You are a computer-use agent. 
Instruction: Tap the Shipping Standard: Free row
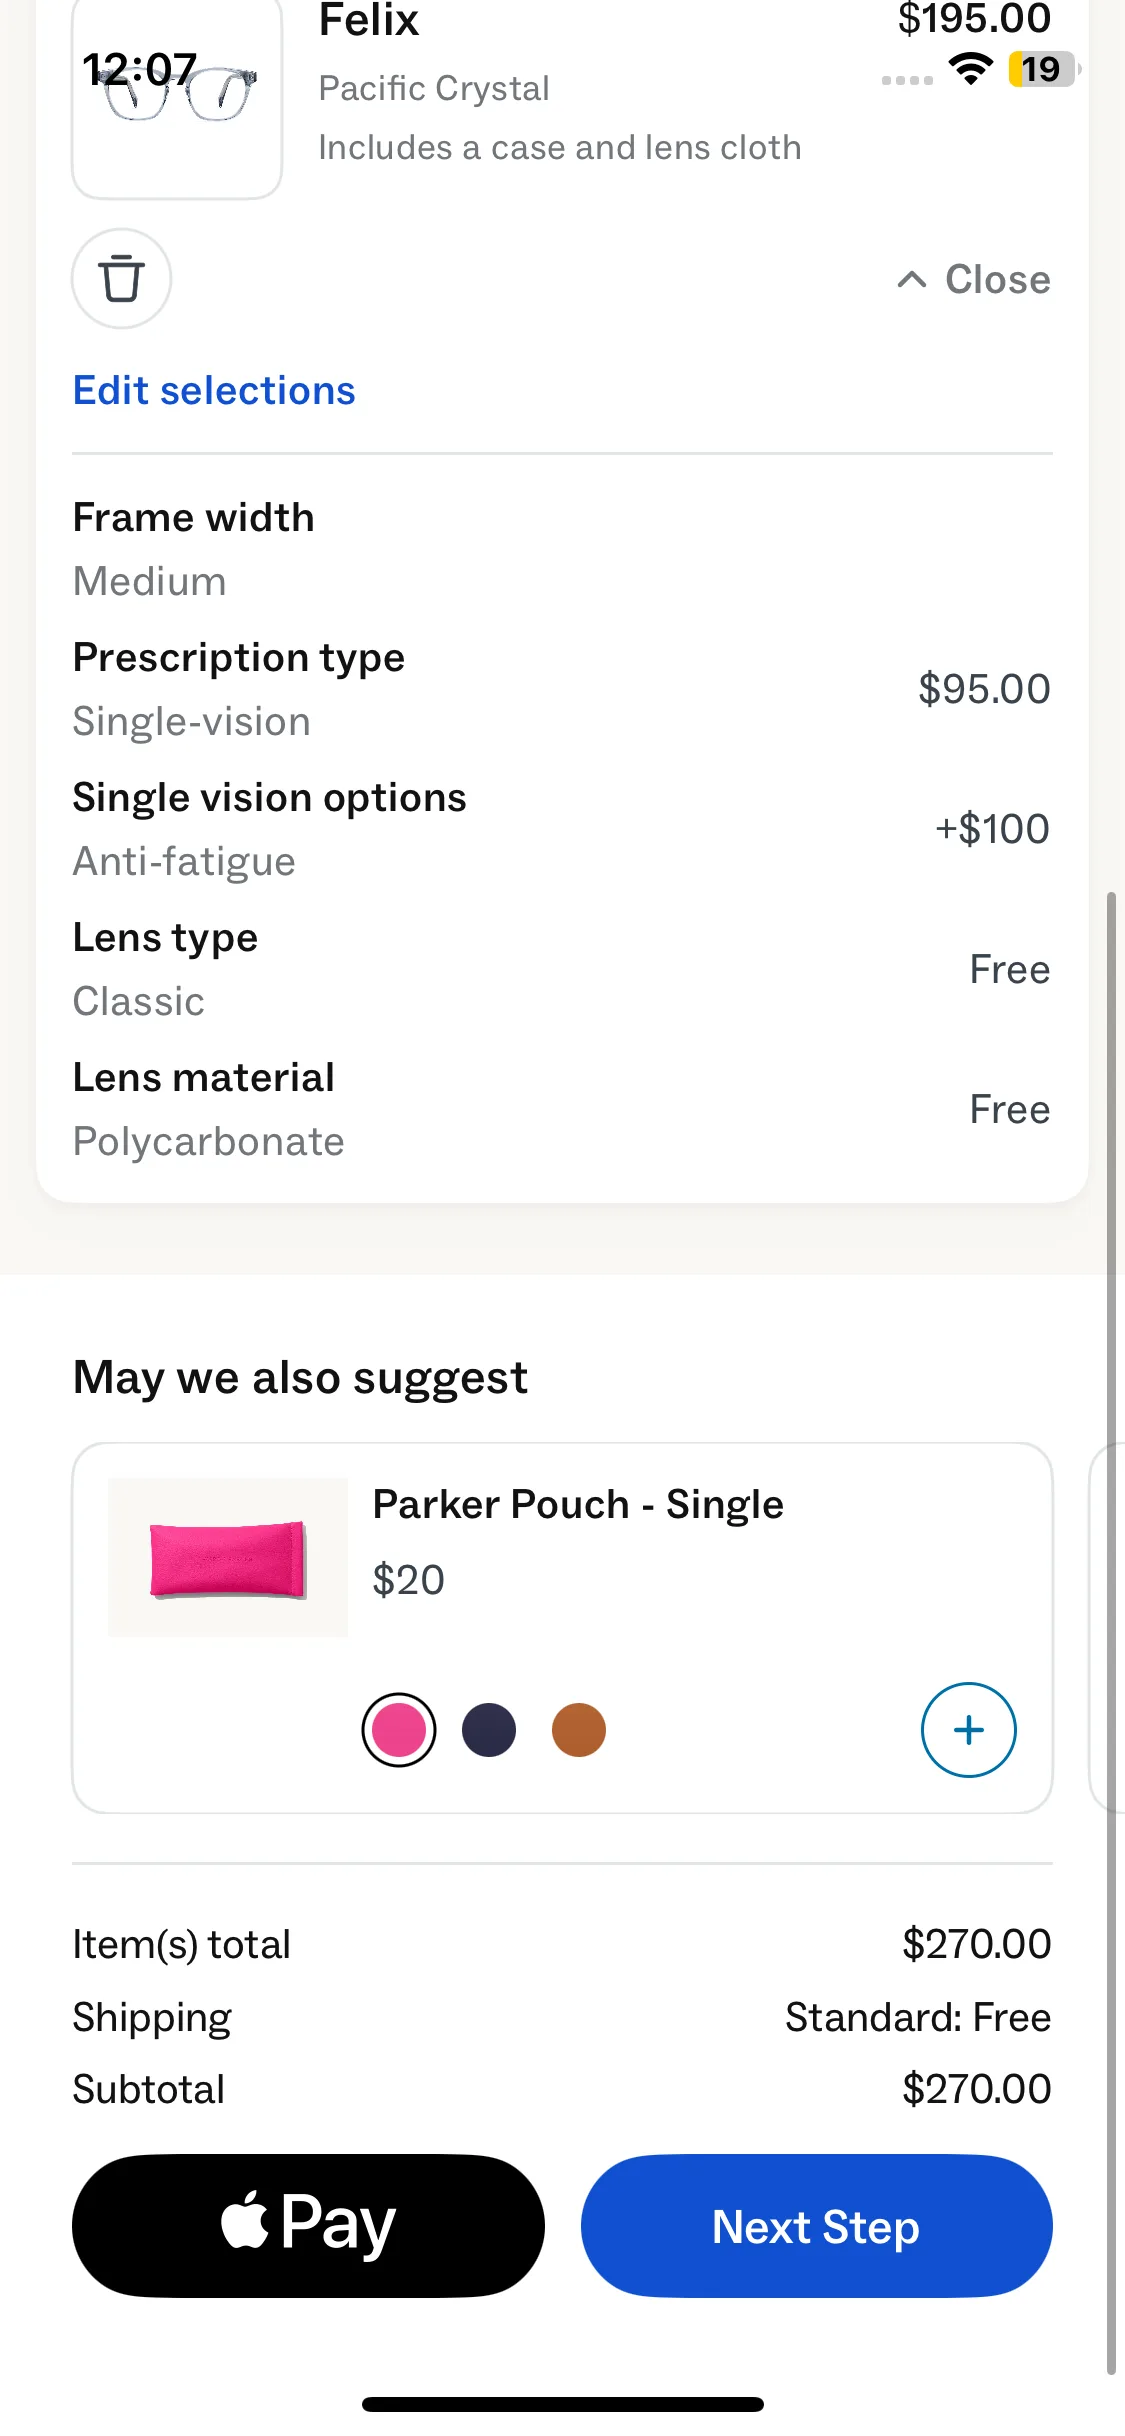pyautogui.click(x=562, y=2017)
